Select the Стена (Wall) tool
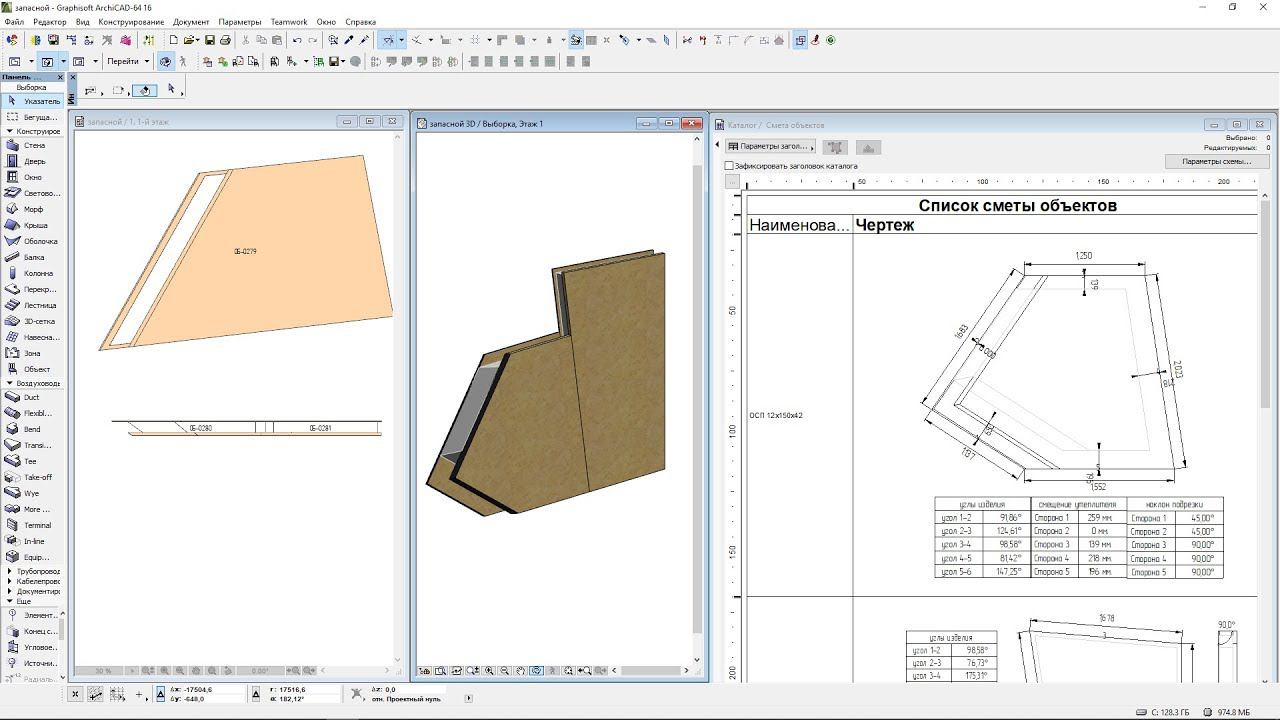 coord(32,145)
